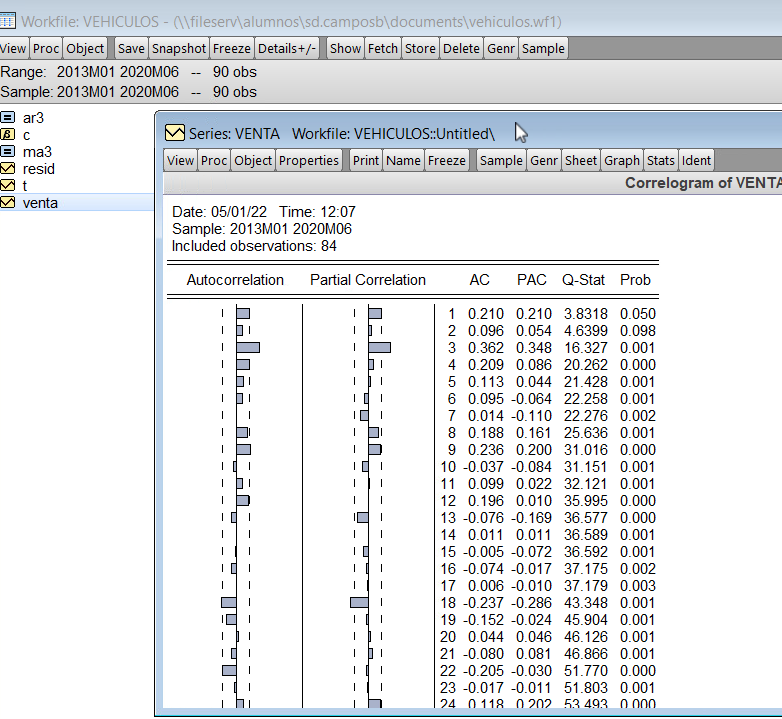Click the Q-Stat column header

point(583,280)
